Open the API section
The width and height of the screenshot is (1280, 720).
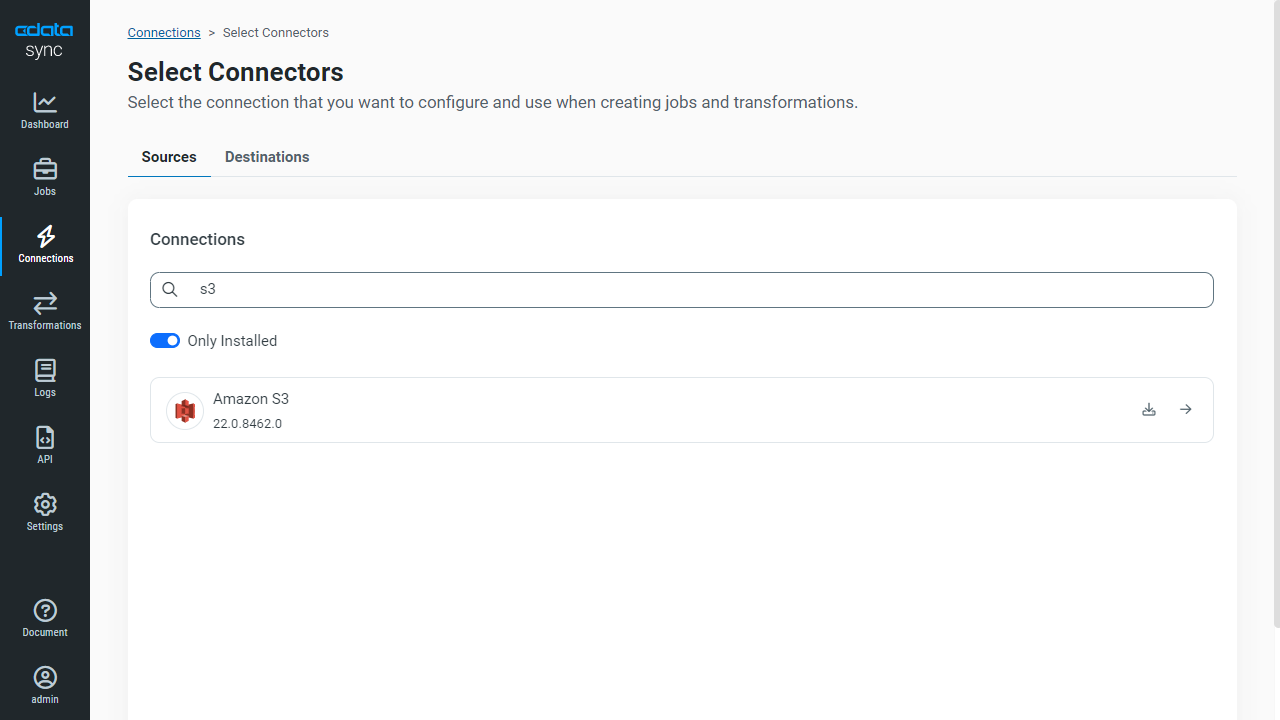pos(45,445)
